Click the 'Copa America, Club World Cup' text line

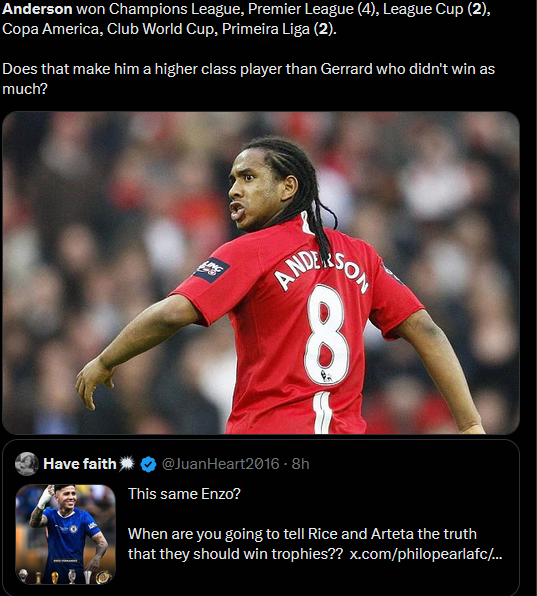click(169, 29)
